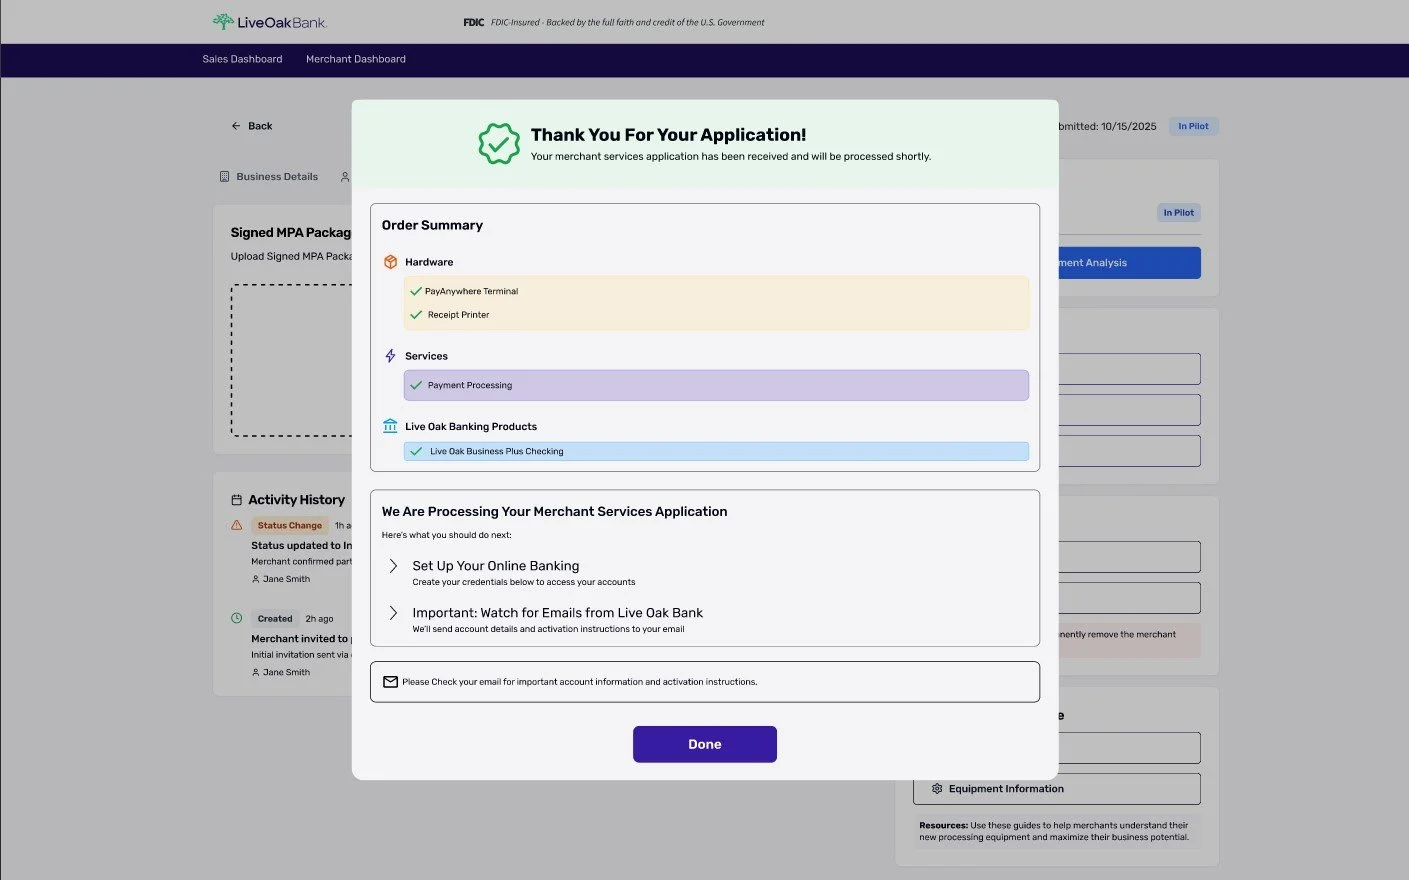The height and width of the screenshot is (880, 1409).
Task: Click the Receipt Printer text
Action: [x=459, y=315]
